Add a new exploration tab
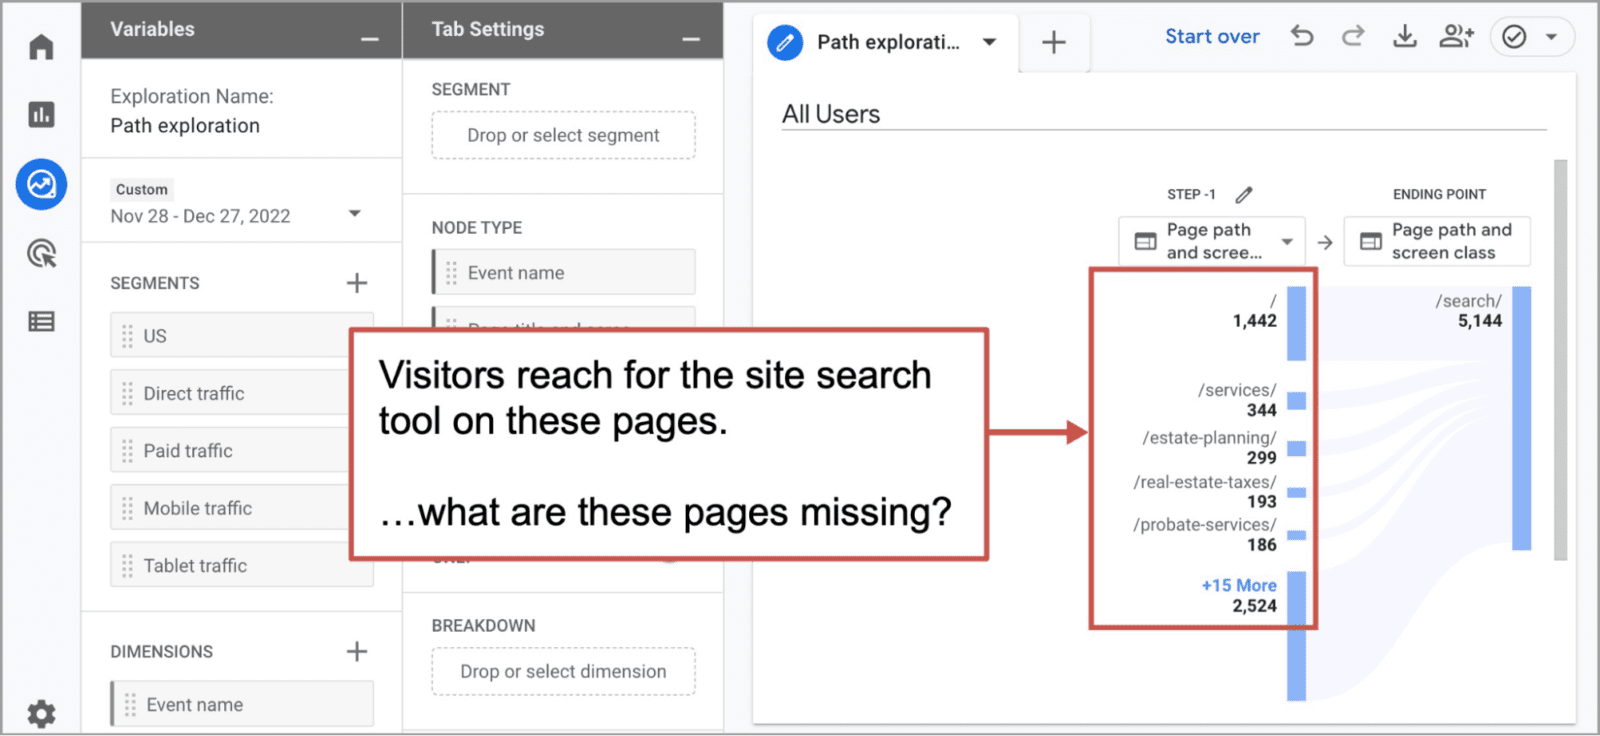This screenshot has width=1600, height=736. point(1054,42)
